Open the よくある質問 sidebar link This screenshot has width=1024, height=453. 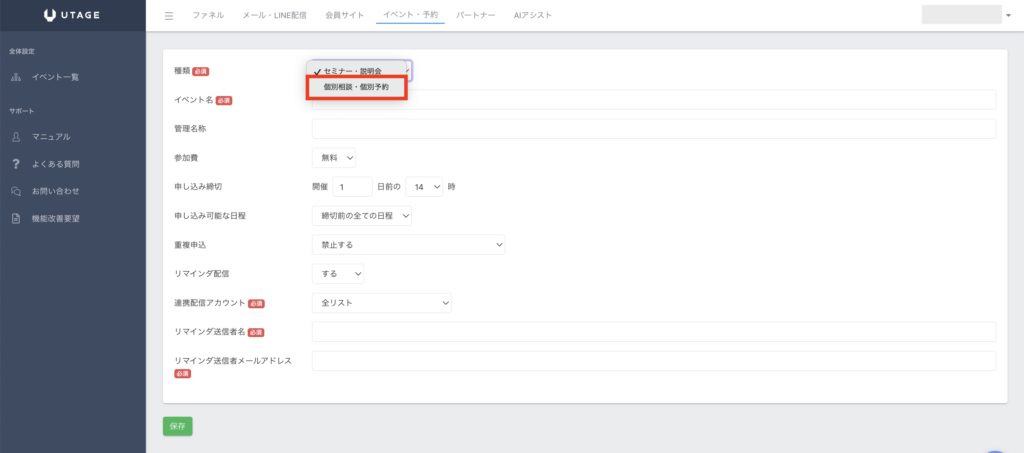tap(56, 164)
